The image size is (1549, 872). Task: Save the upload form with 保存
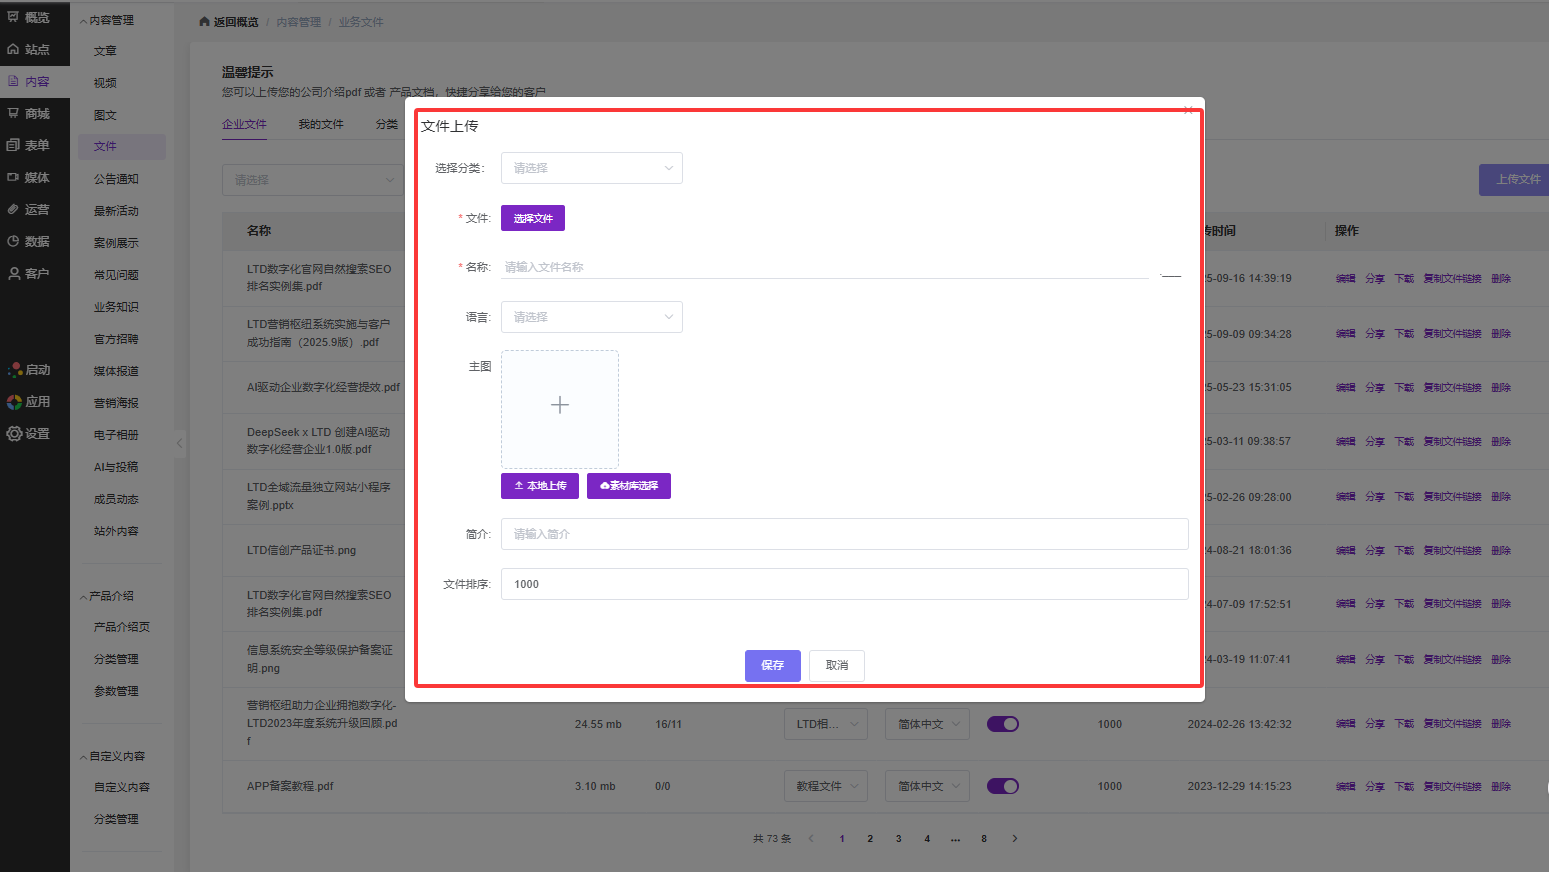tap(773, 666)
